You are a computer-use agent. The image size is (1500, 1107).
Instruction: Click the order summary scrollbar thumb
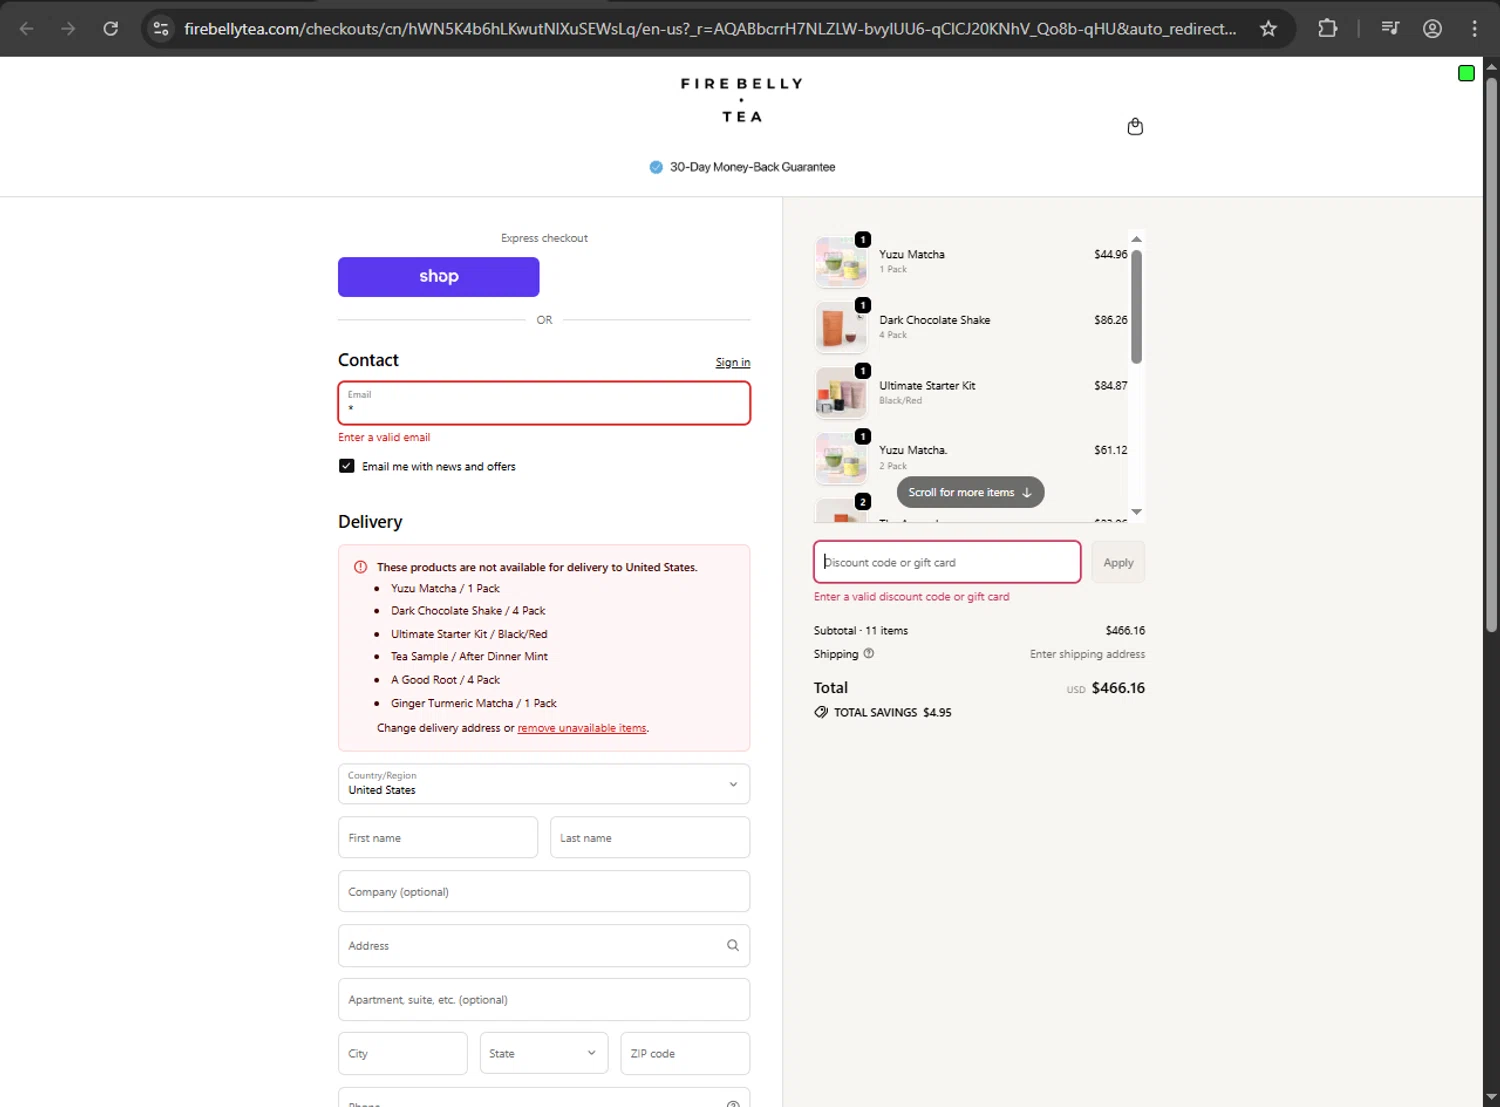(x=1136, y=306)
